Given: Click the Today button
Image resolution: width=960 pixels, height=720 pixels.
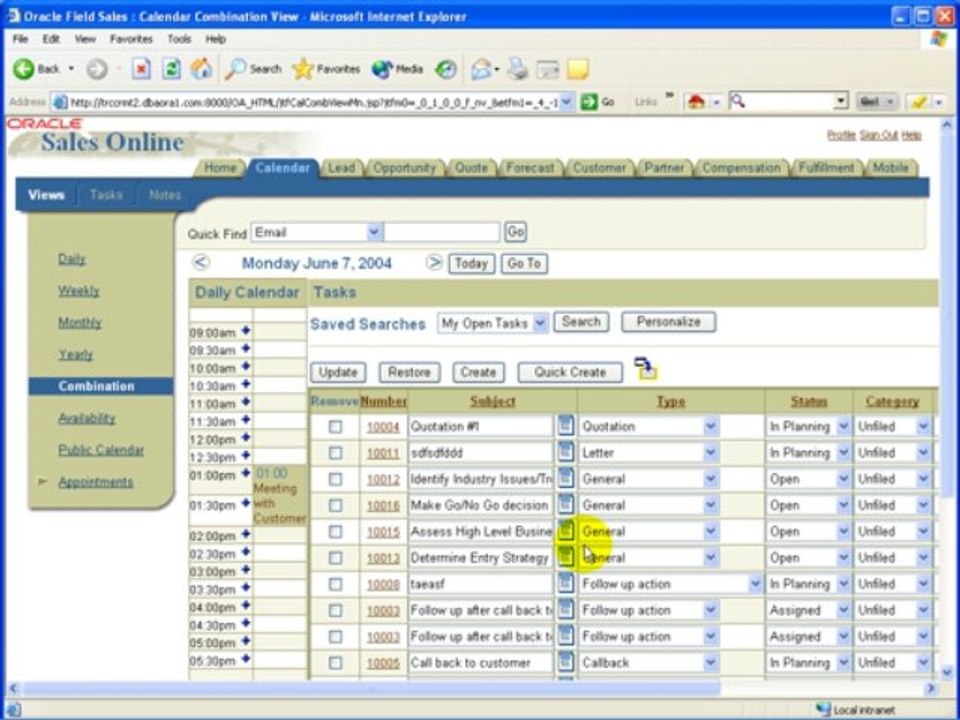Looking at the screenshot, I should [x=471, y=264].
